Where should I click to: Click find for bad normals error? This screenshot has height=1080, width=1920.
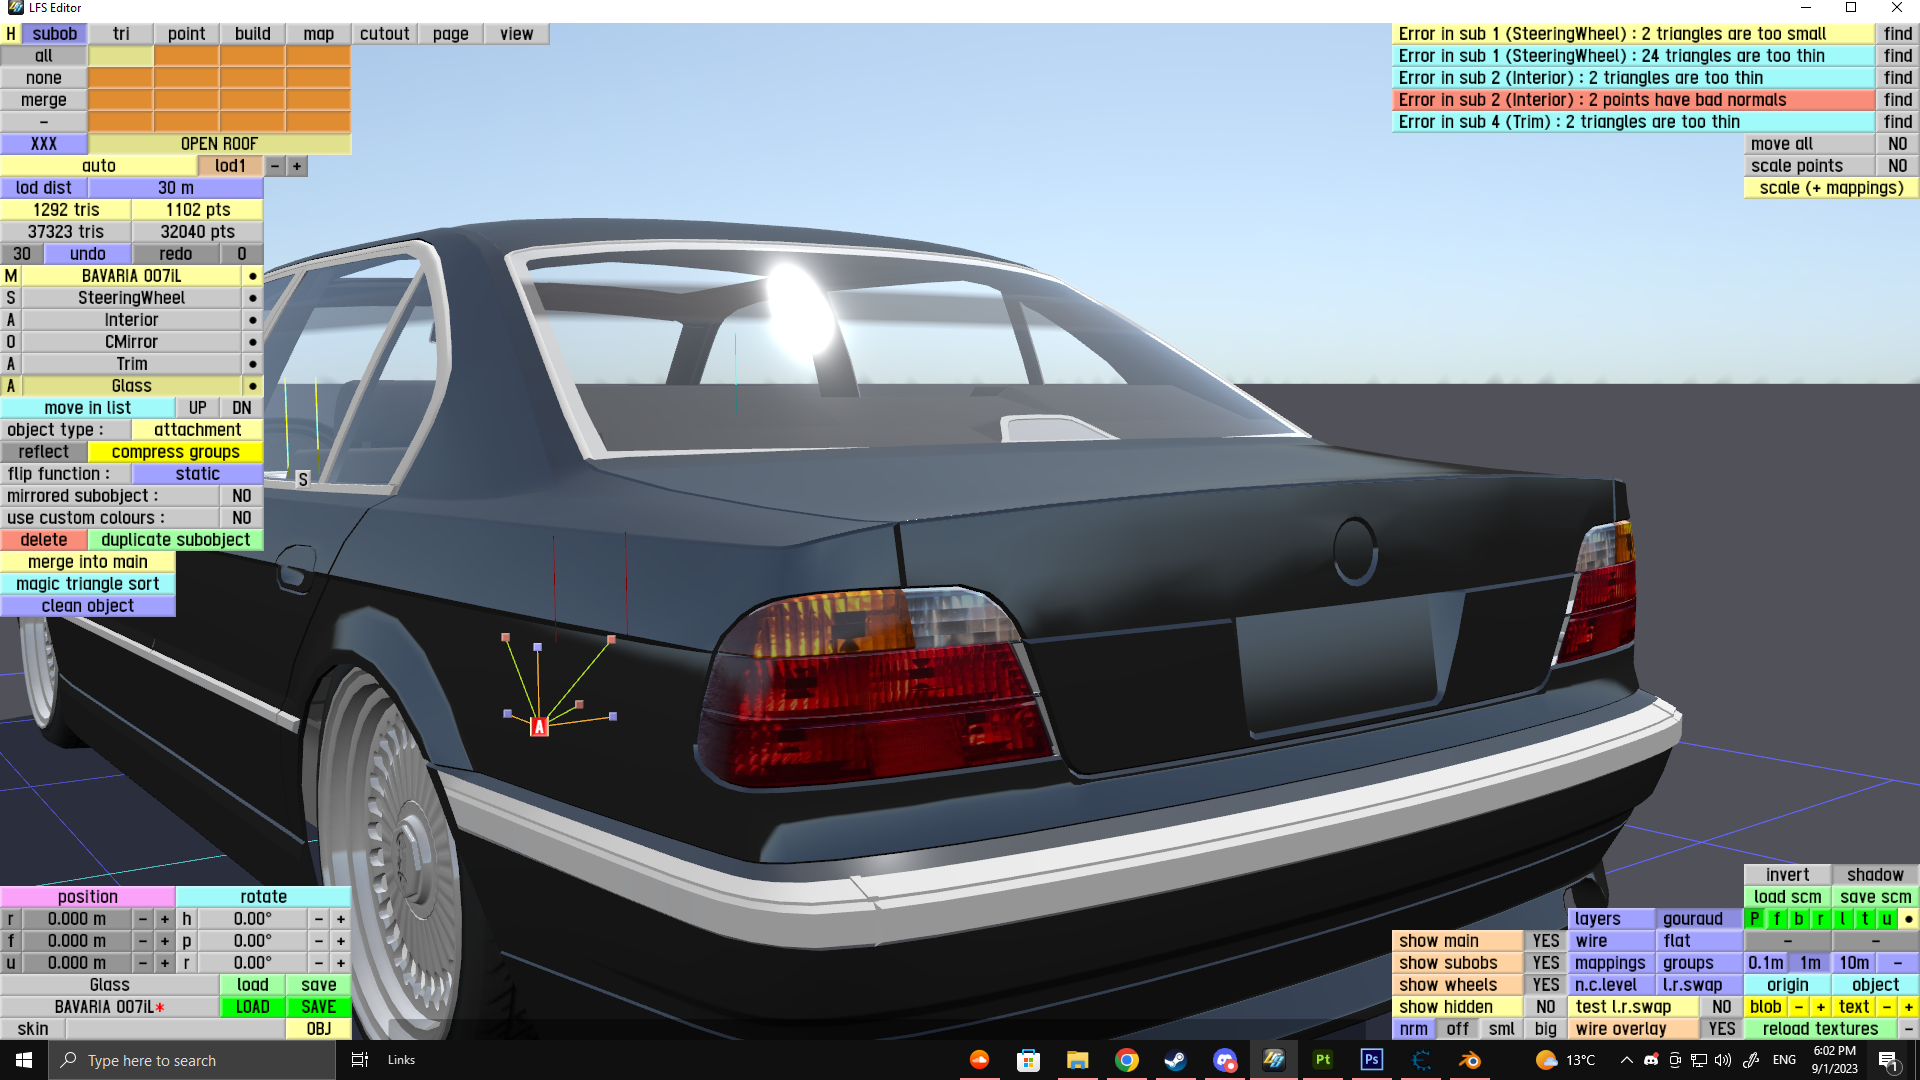1897,100
